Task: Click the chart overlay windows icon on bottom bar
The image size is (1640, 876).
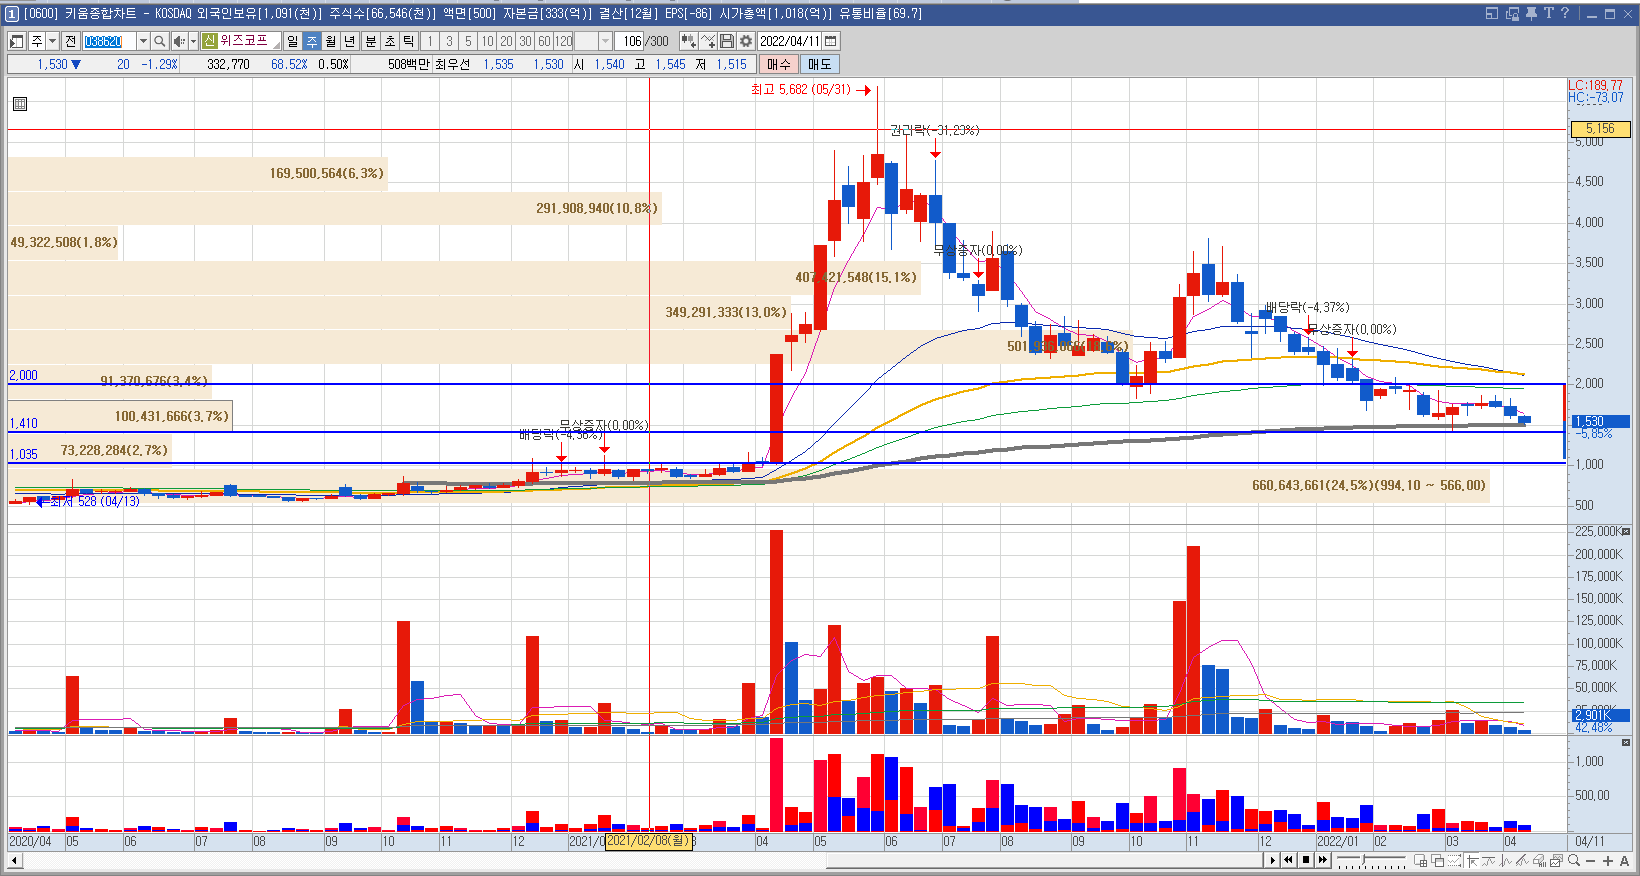Action: 1438,860
